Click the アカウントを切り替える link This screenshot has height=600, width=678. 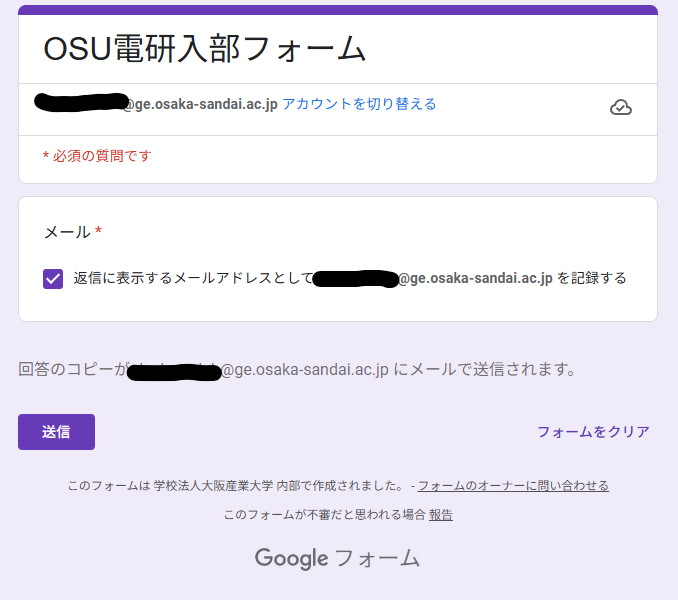tap(359, 104)
